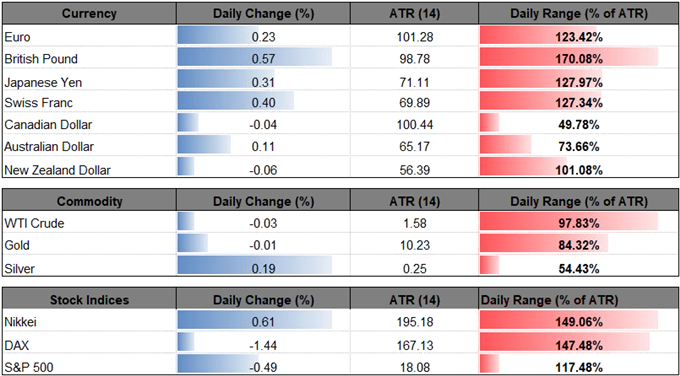
Task: Click Currency table ATR (14) header
Action: (415, 14)
